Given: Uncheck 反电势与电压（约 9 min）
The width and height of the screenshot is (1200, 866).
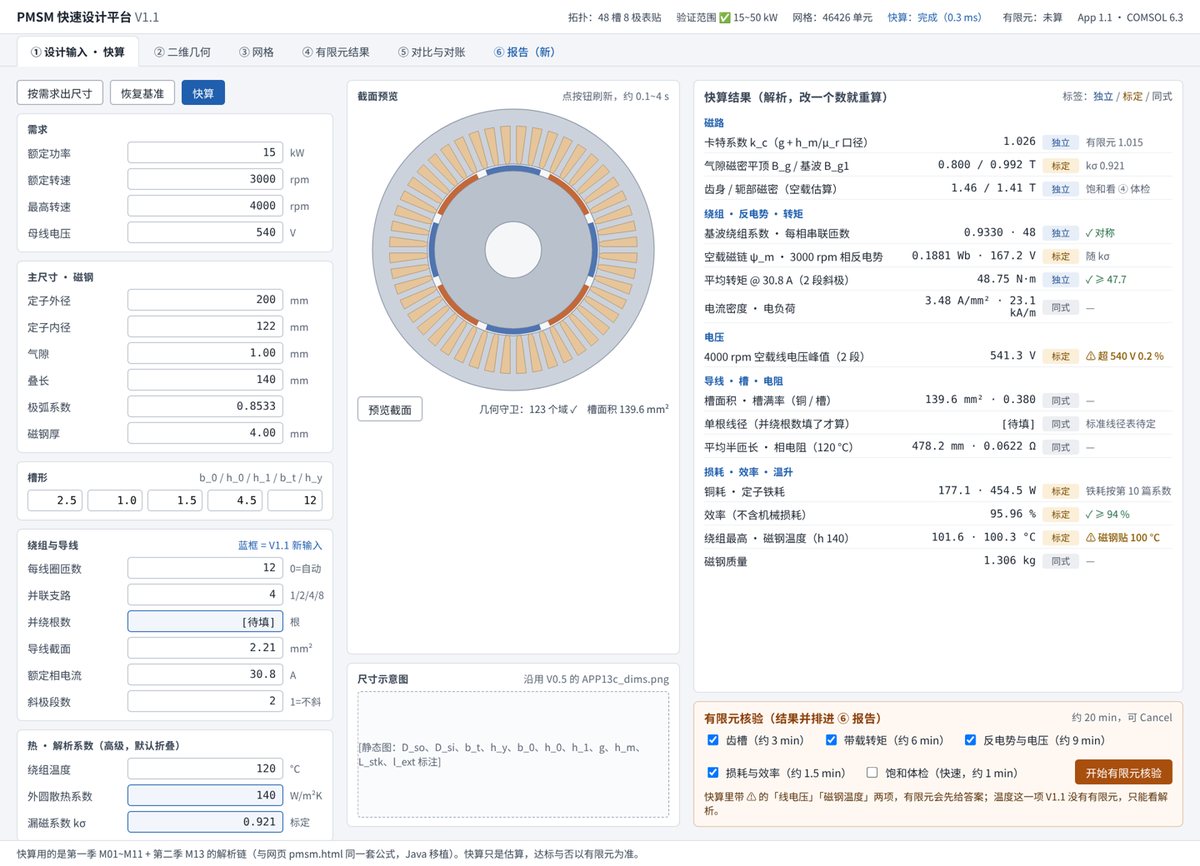Looking at the screenshot, I should pyautogui.click(x=970, y=740).
